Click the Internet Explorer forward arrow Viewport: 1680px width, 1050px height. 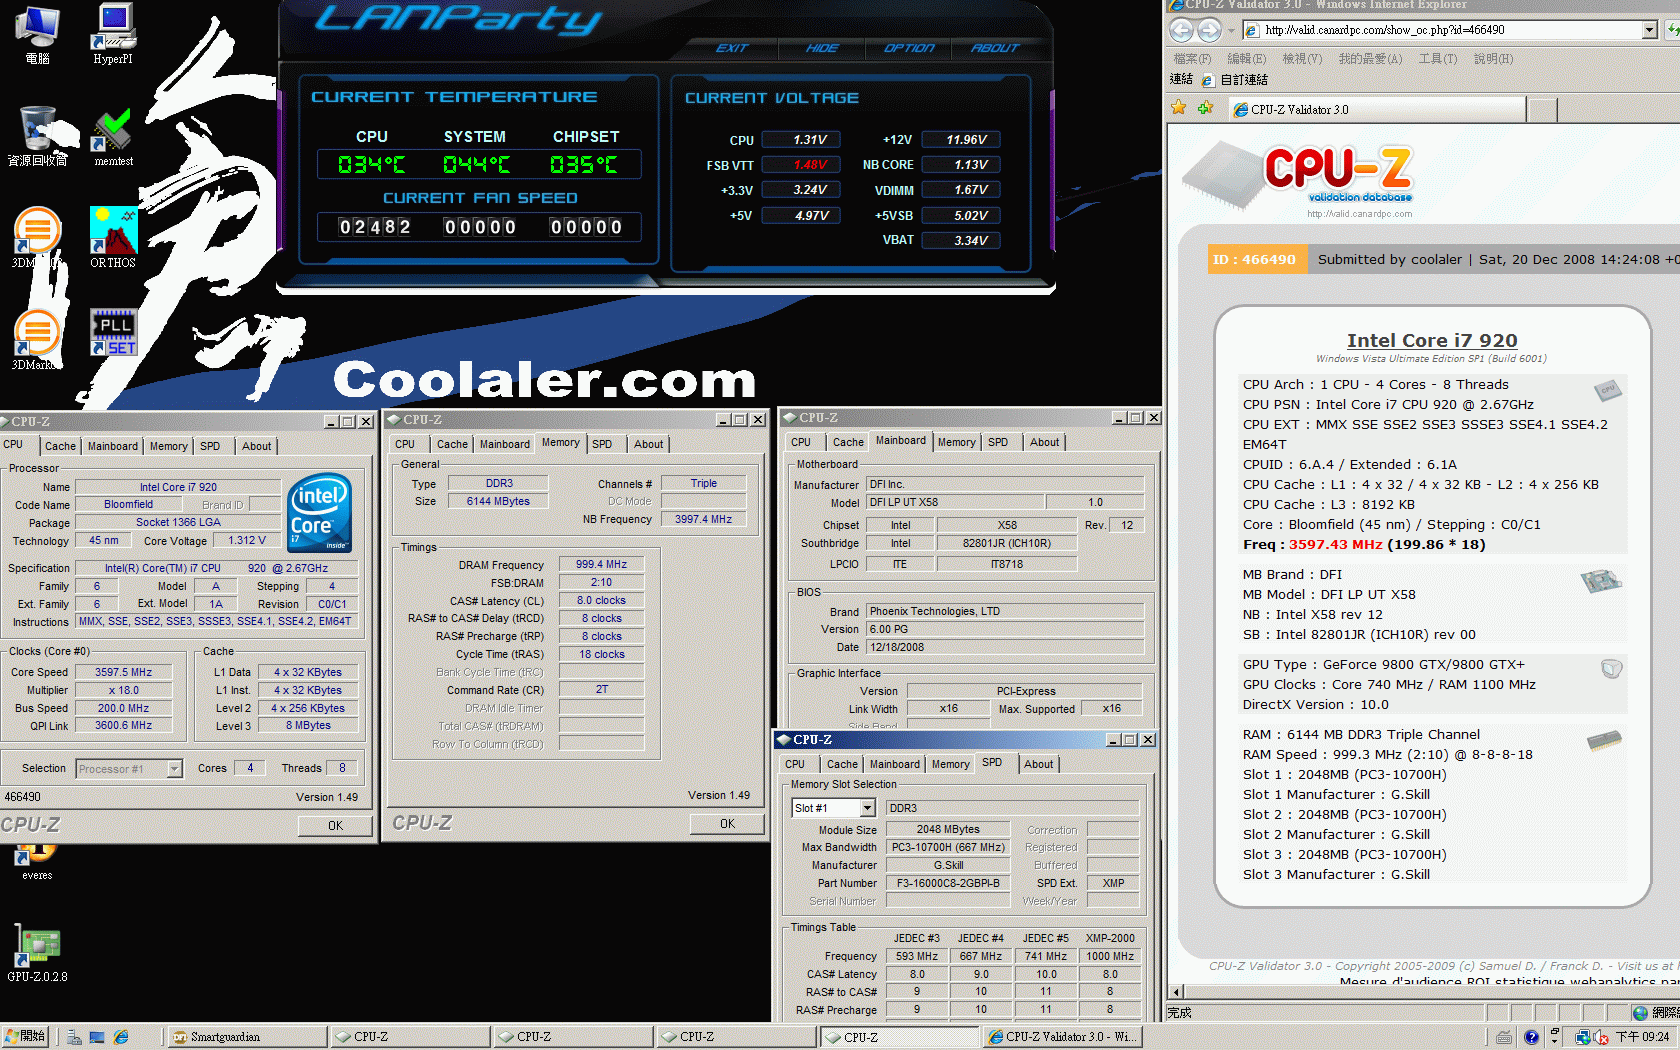click(1209, 30)
